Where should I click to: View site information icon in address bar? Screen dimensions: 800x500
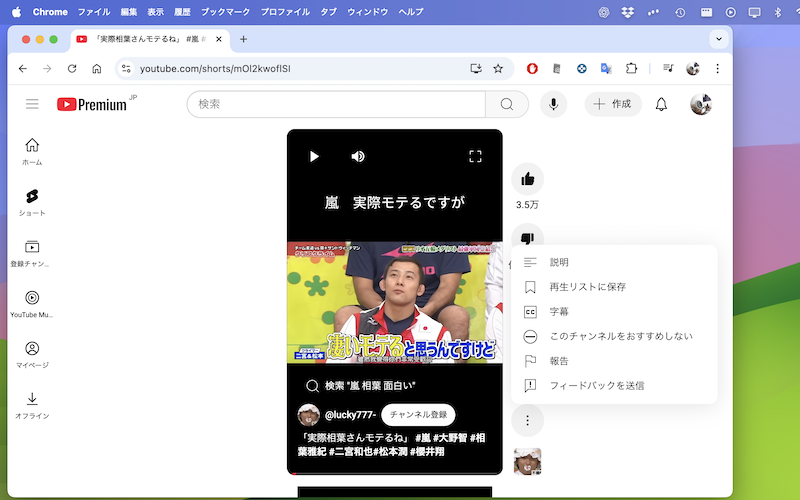126,68
